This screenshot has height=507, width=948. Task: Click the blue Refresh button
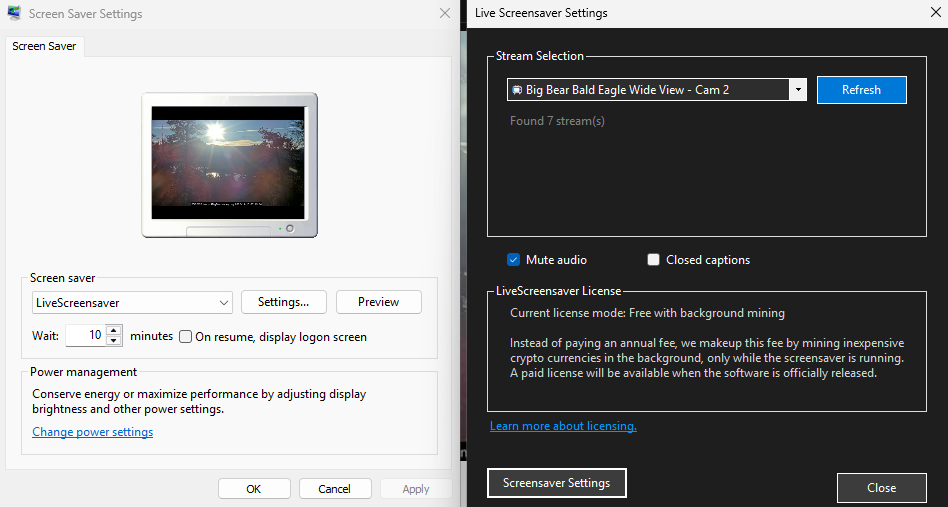(862, 90)
